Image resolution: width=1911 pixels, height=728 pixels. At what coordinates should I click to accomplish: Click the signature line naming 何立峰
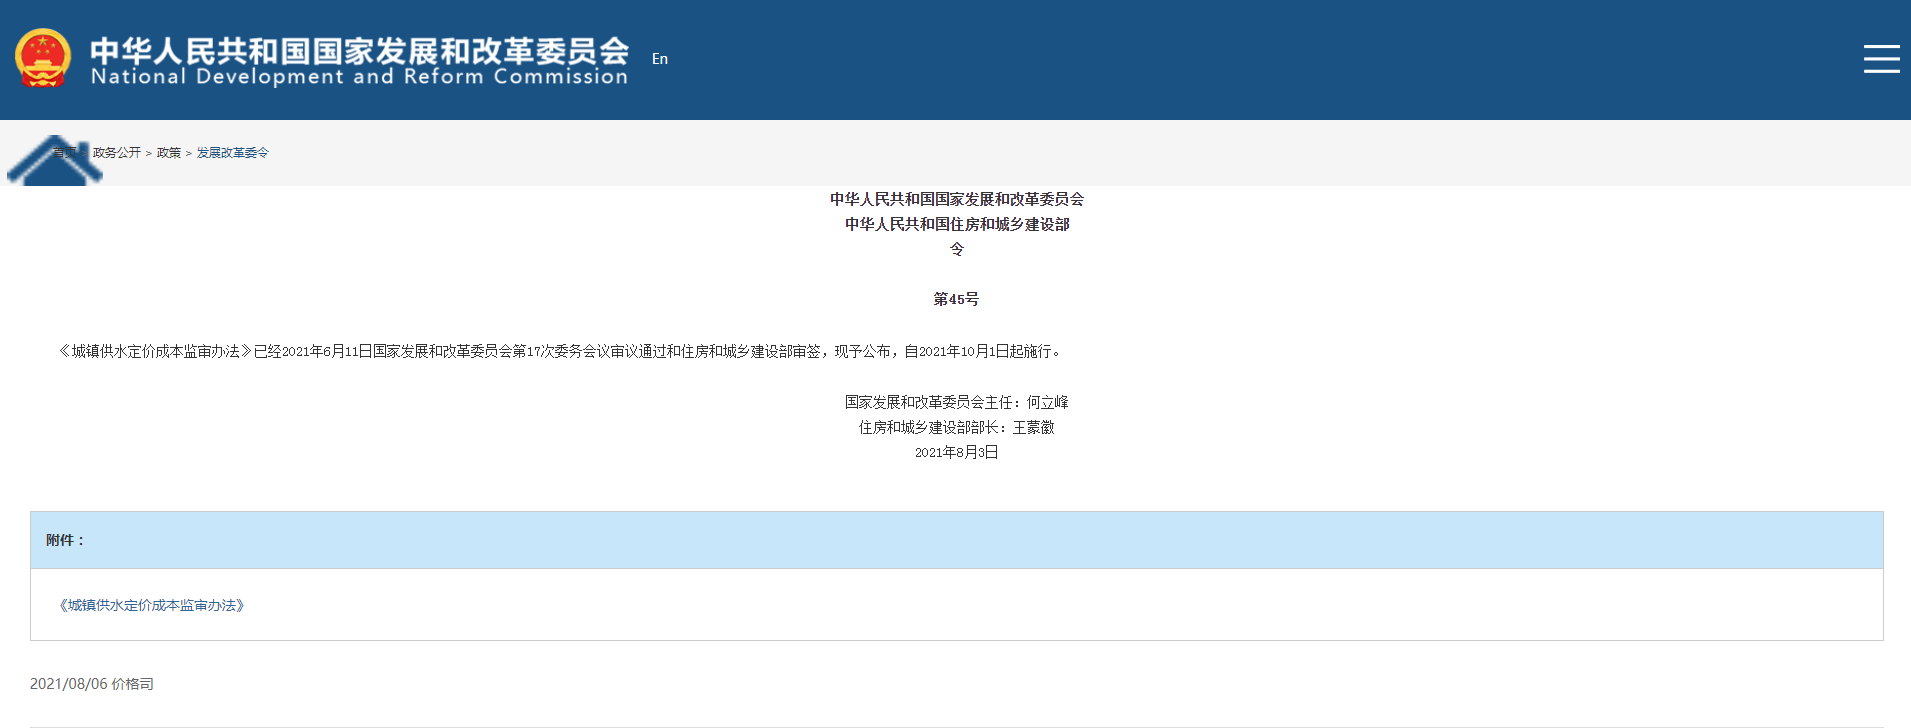pos(956,402)
